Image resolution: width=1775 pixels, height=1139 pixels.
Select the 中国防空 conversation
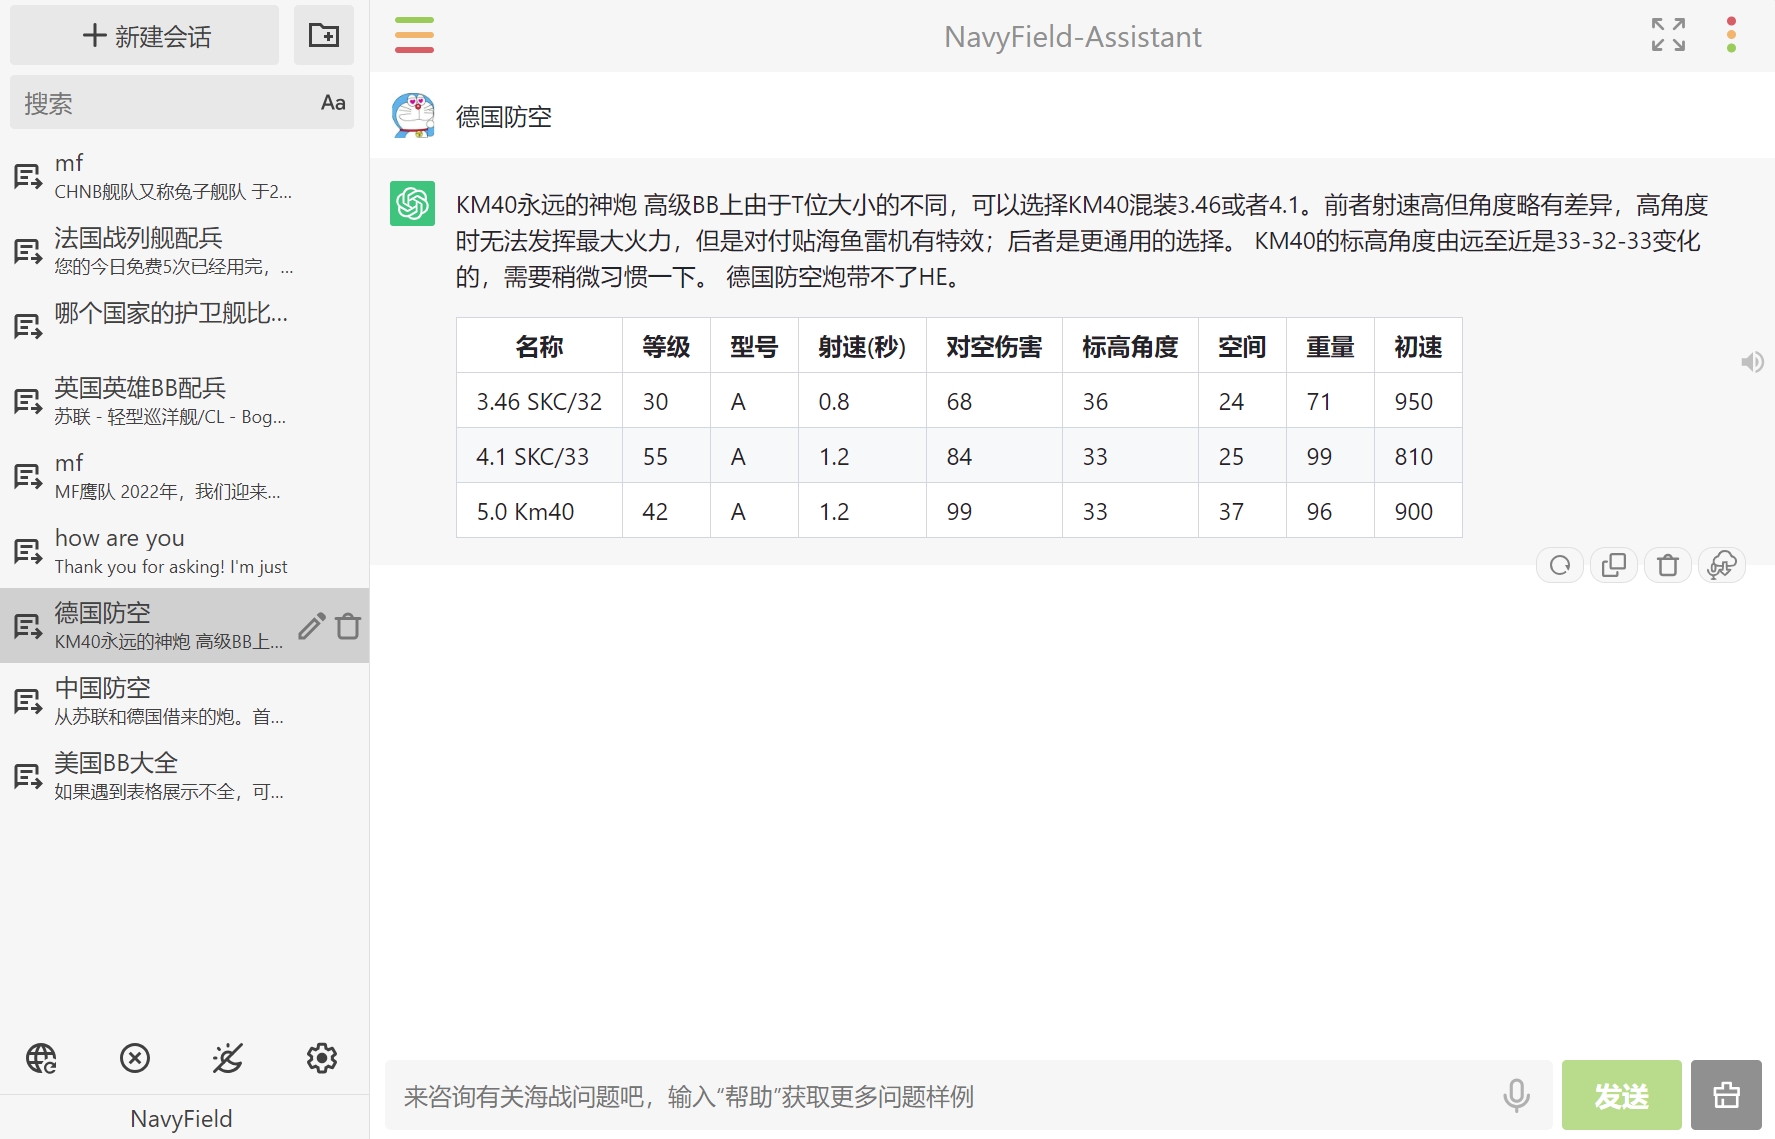[x=170, y=700]
